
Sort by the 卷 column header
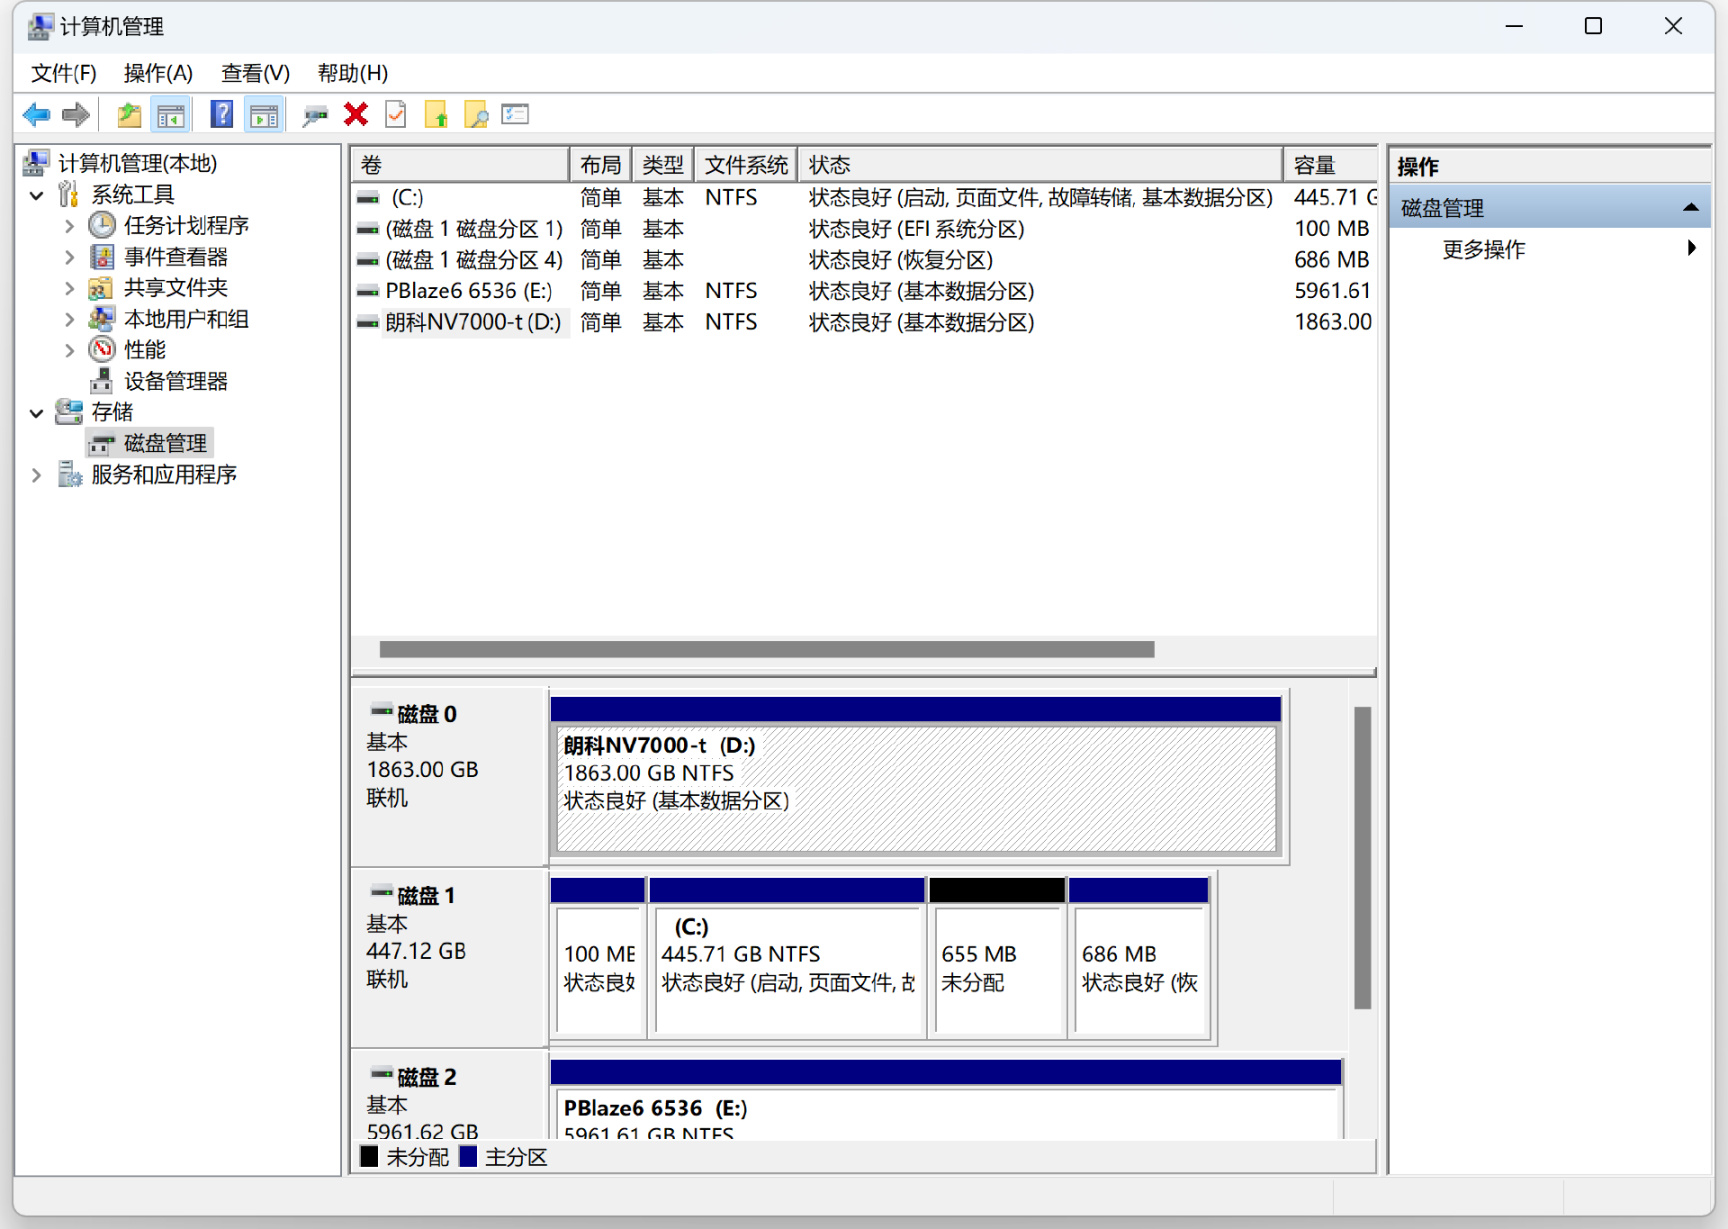tap(460, 165)
